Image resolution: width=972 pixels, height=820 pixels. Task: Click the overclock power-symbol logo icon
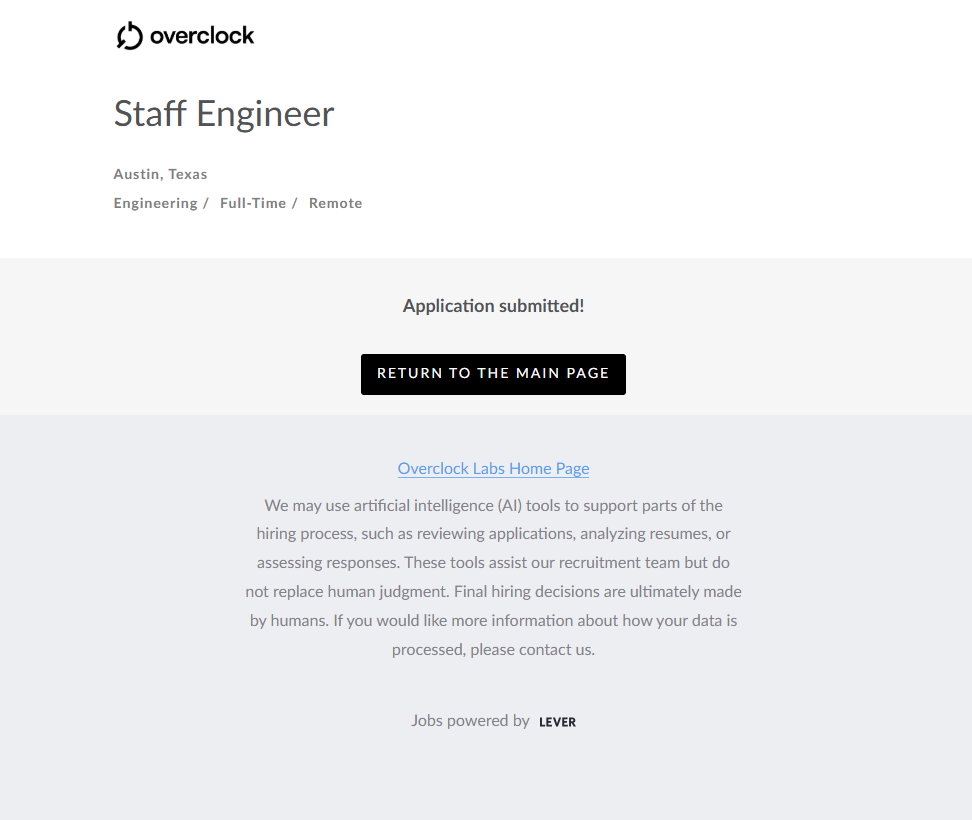(130, 36)
